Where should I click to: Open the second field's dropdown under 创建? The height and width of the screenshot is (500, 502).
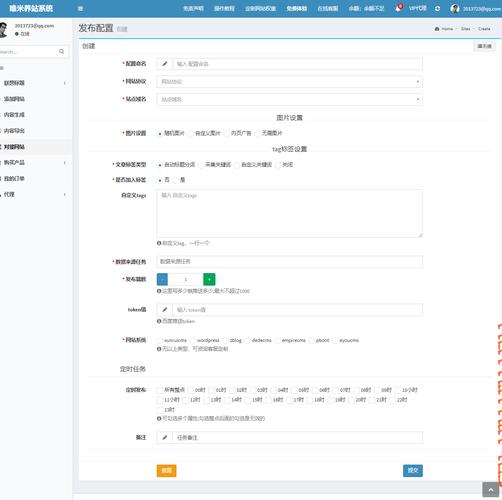[290, 82]
